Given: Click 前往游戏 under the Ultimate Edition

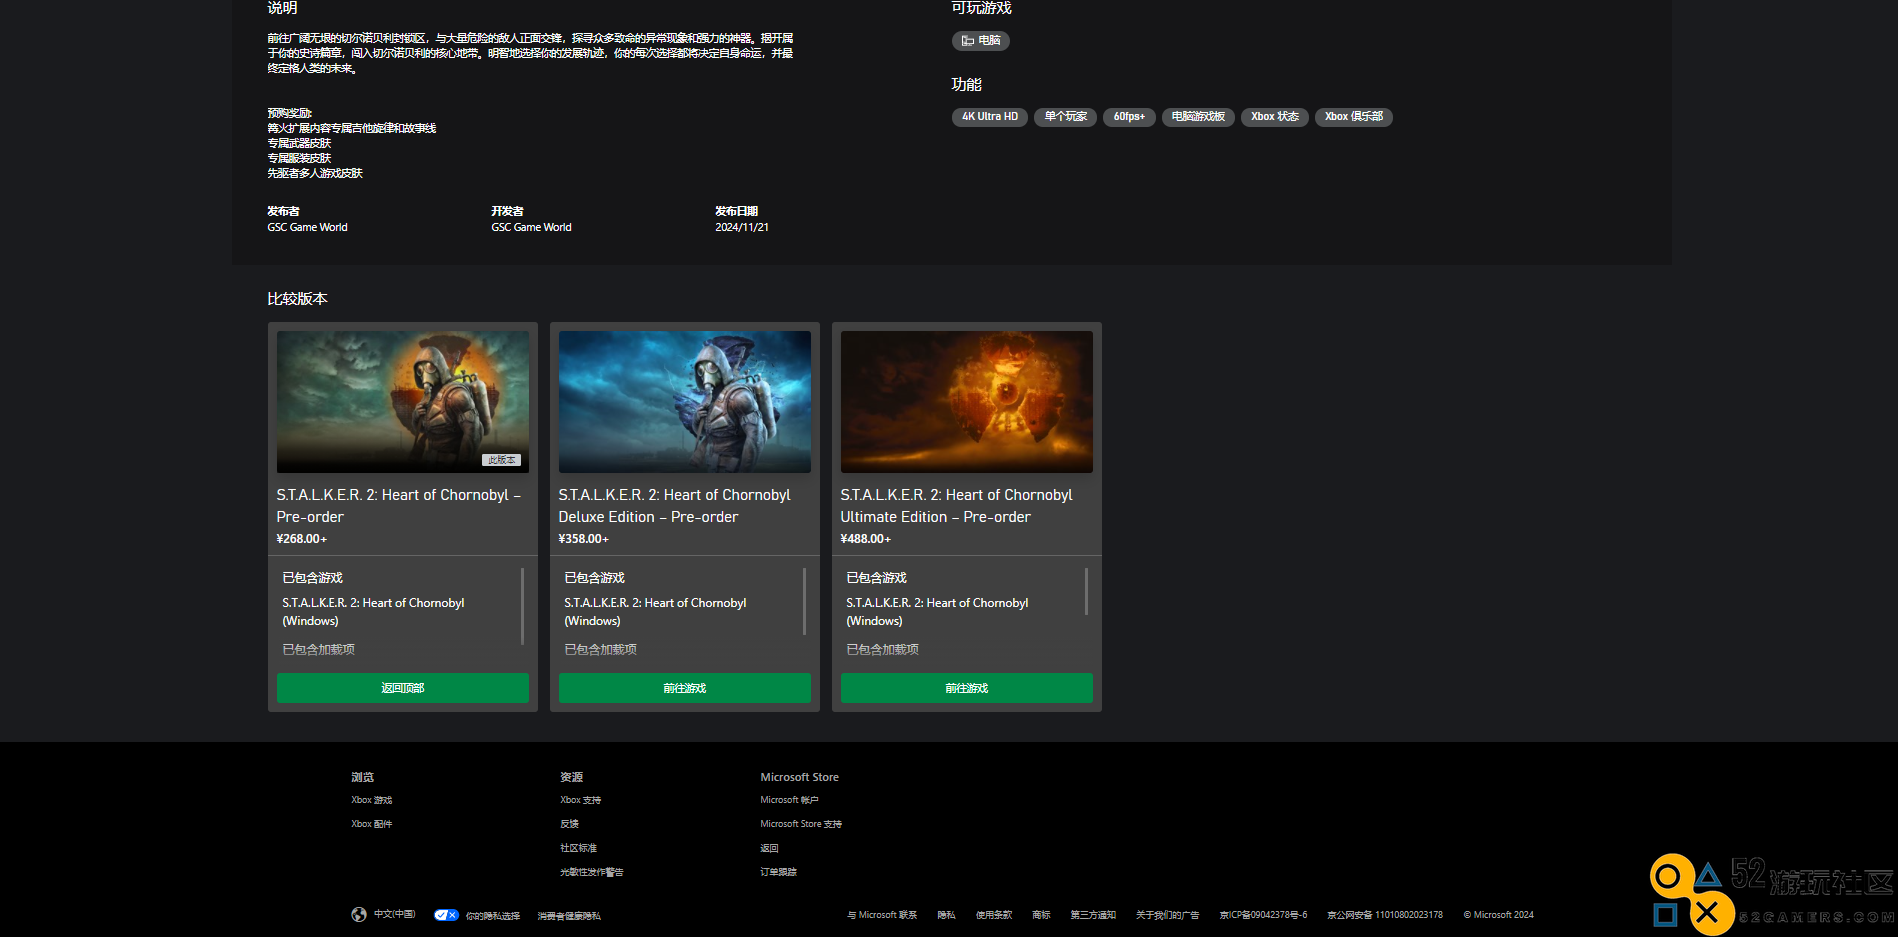Looking at the screenshot, I should coord(967,688).
